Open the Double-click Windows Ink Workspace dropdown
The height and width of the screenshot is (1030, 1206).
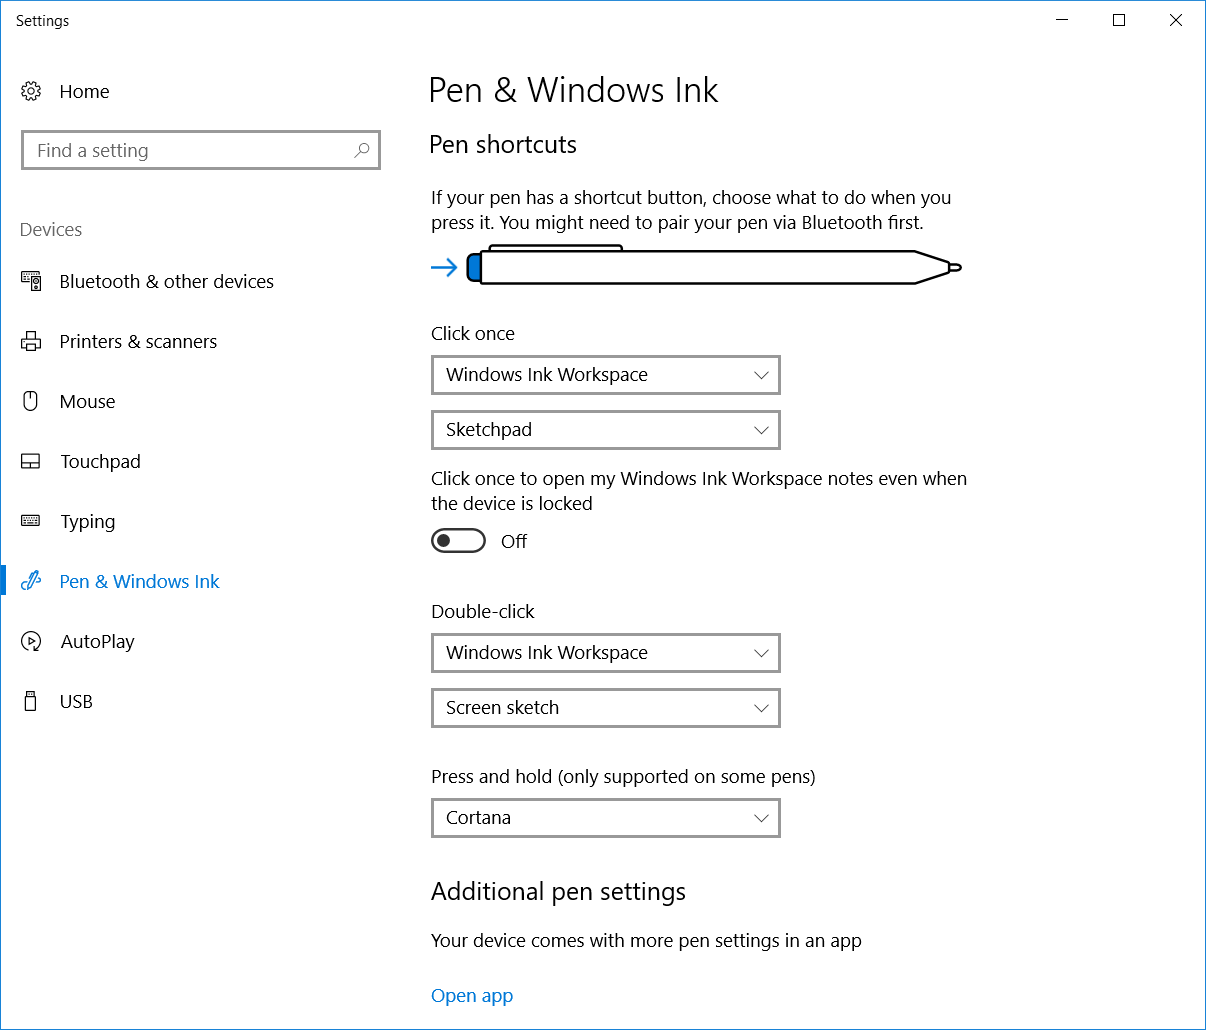[x=605, y=653]
